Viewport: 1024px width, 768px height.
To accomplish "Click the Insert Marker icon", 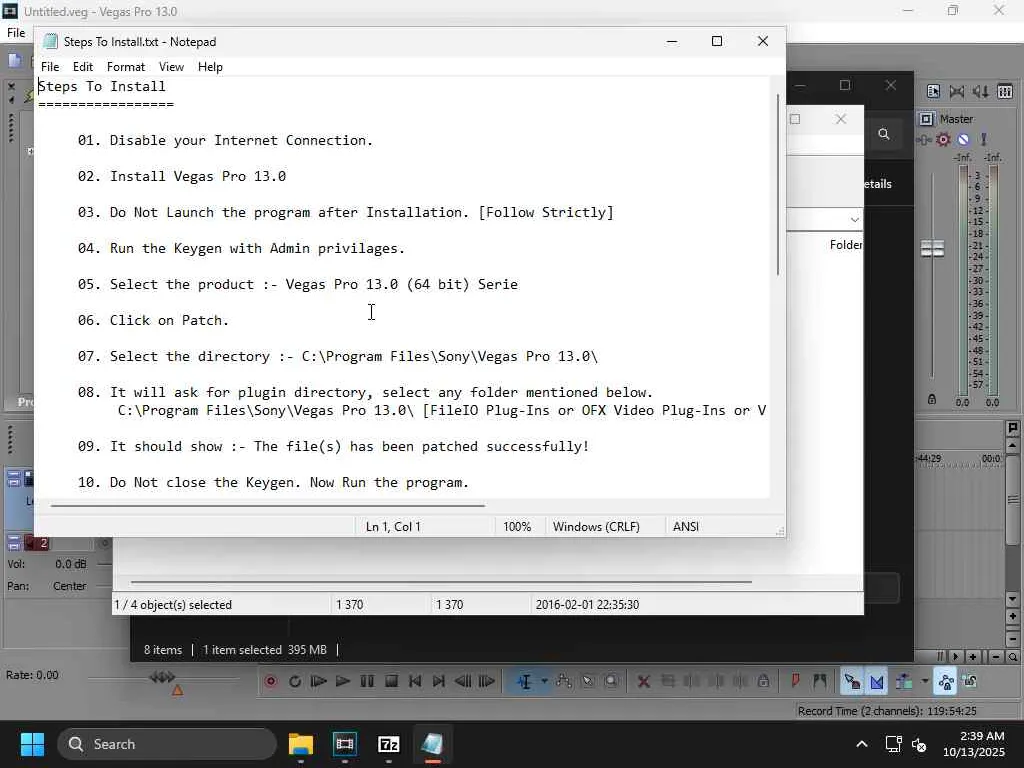I will click(795, 682).
